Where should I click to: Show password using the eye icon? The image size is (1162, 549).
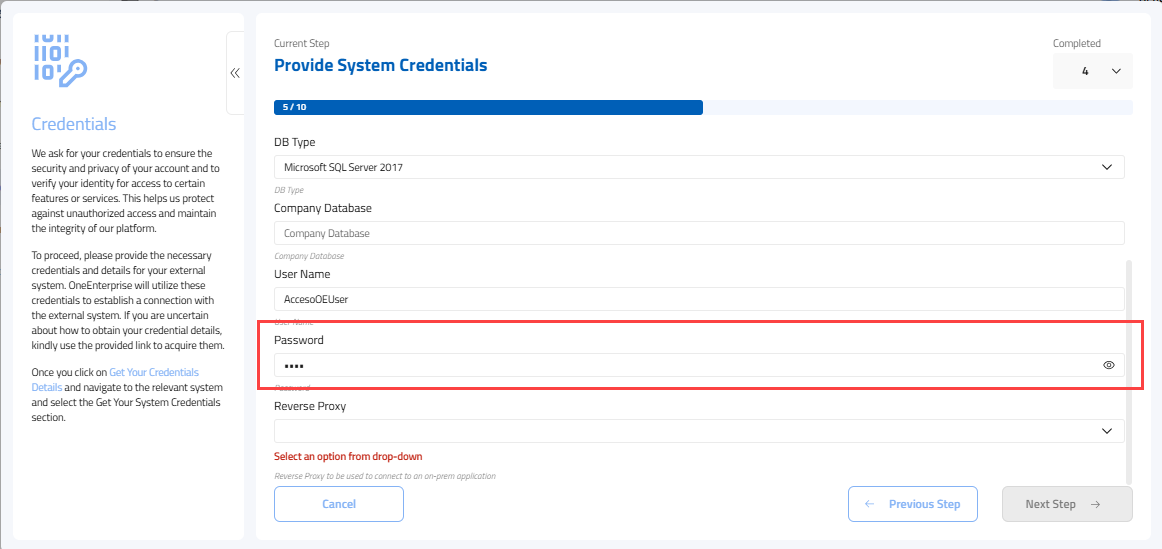coord(1108,365)
